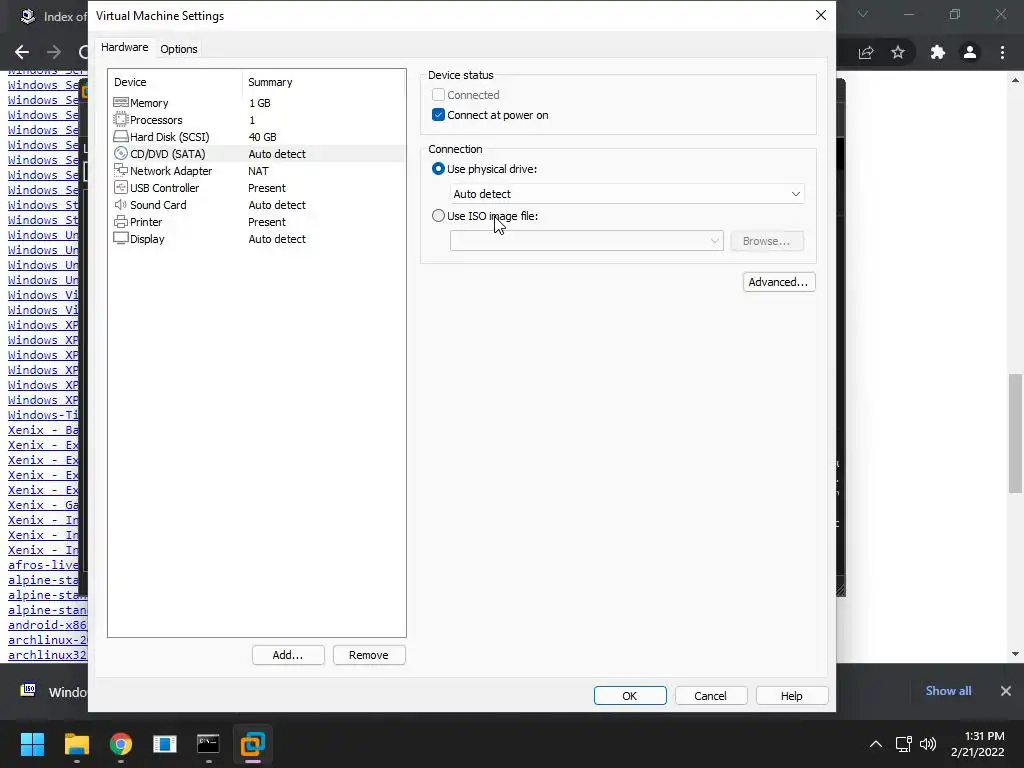This screenshot has height=768, width=1024.
Task: Close the Virtual Machine Settings dialog
Action: (821, 15)
